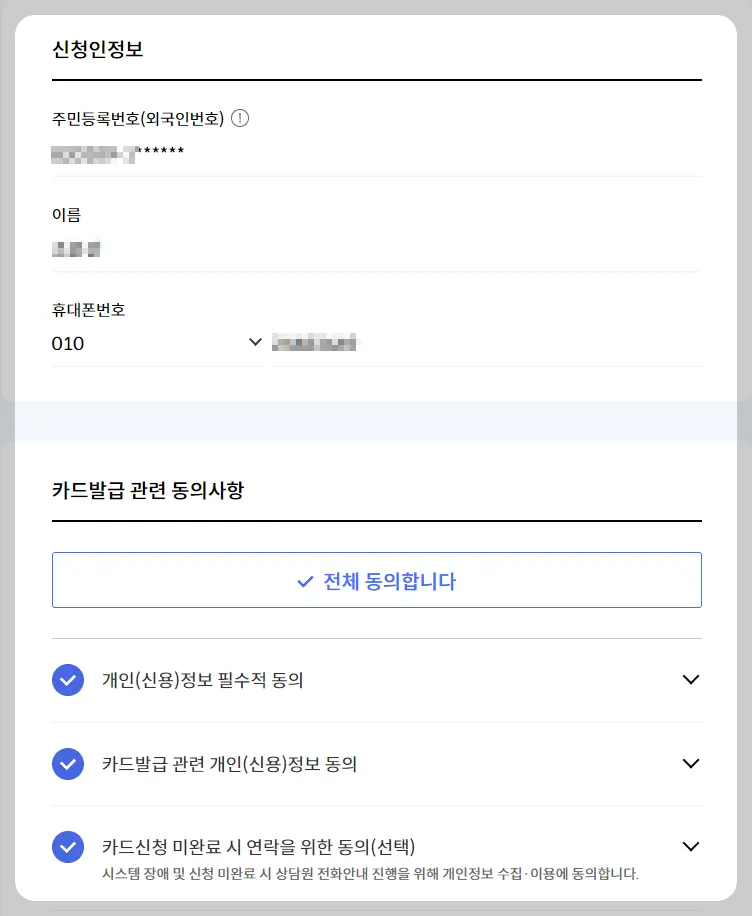Expand the 카드발급 관련 개인(신용)정보 동의 section

(690, 763)
